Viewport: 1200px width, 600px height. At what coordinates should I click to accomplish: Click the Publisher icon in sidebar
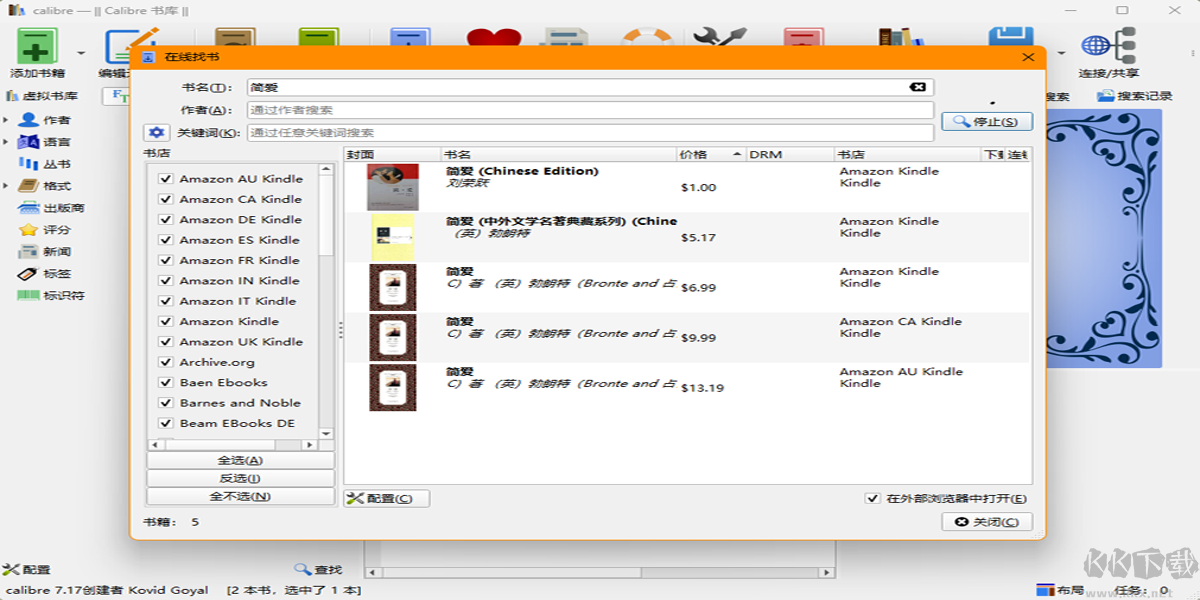[28, 208]
